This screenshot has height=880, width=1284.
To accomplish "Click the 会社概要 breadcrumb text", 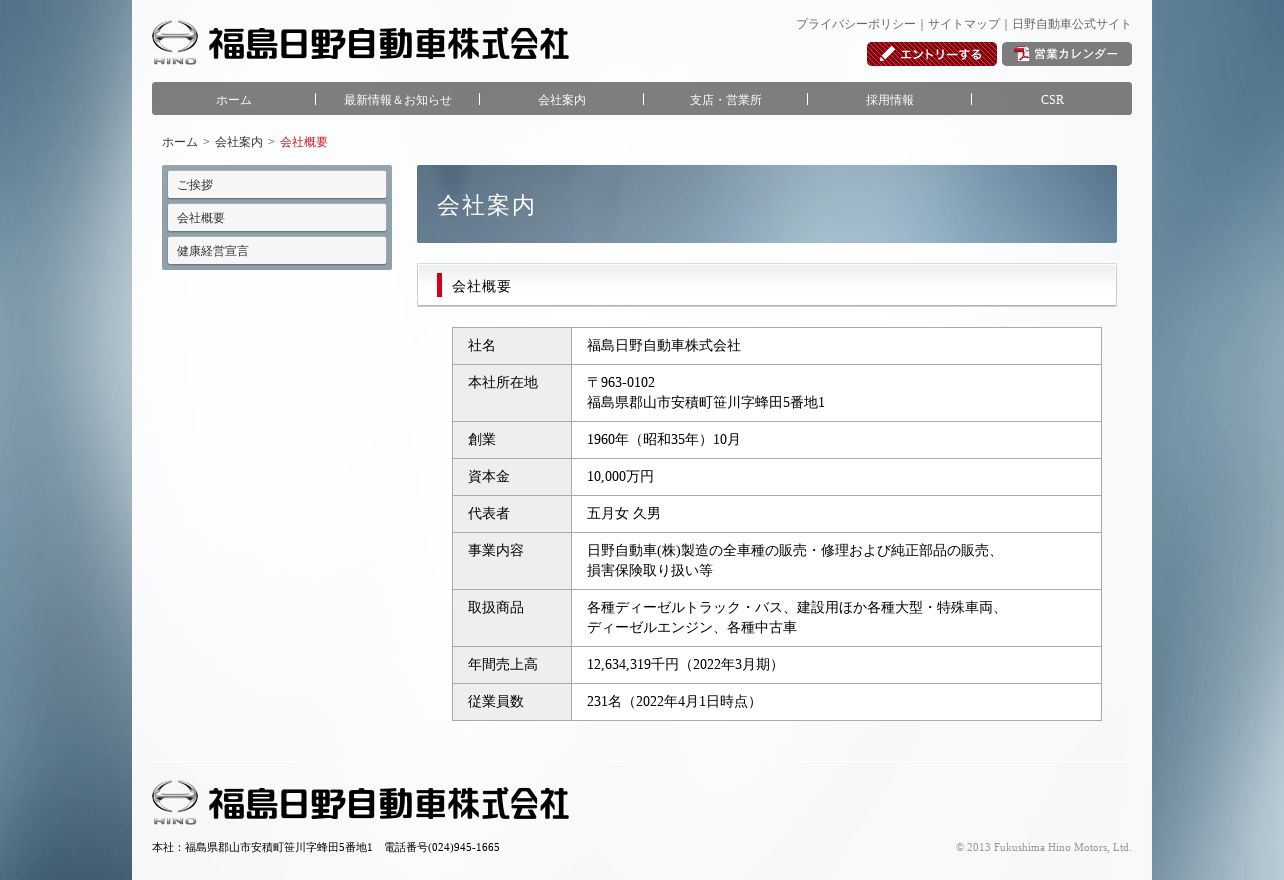I will point(304,142).
